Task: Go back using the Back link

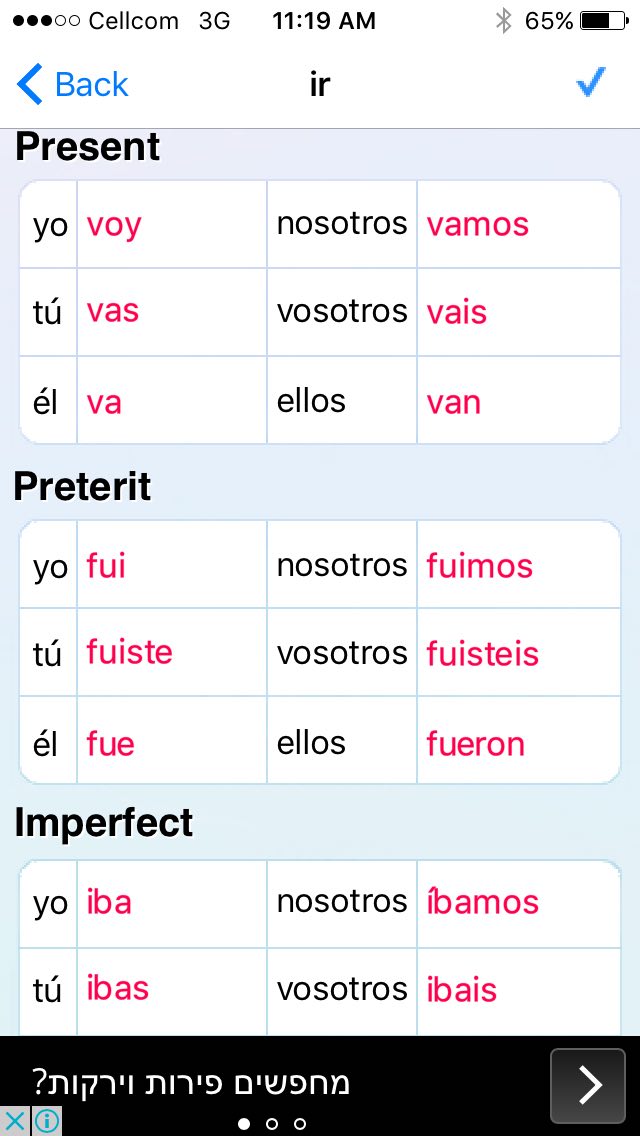Action: 91,85
